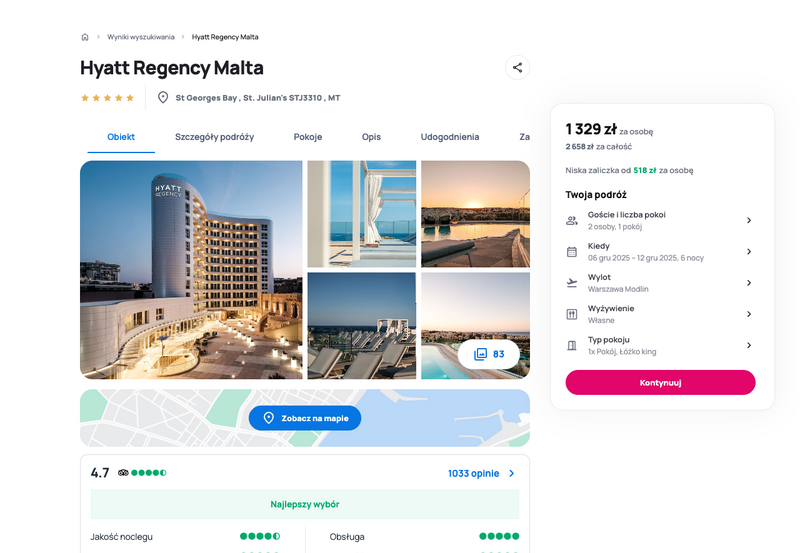
Task: Open the Udogodnienia tab
Action: [x=449, y=137]
